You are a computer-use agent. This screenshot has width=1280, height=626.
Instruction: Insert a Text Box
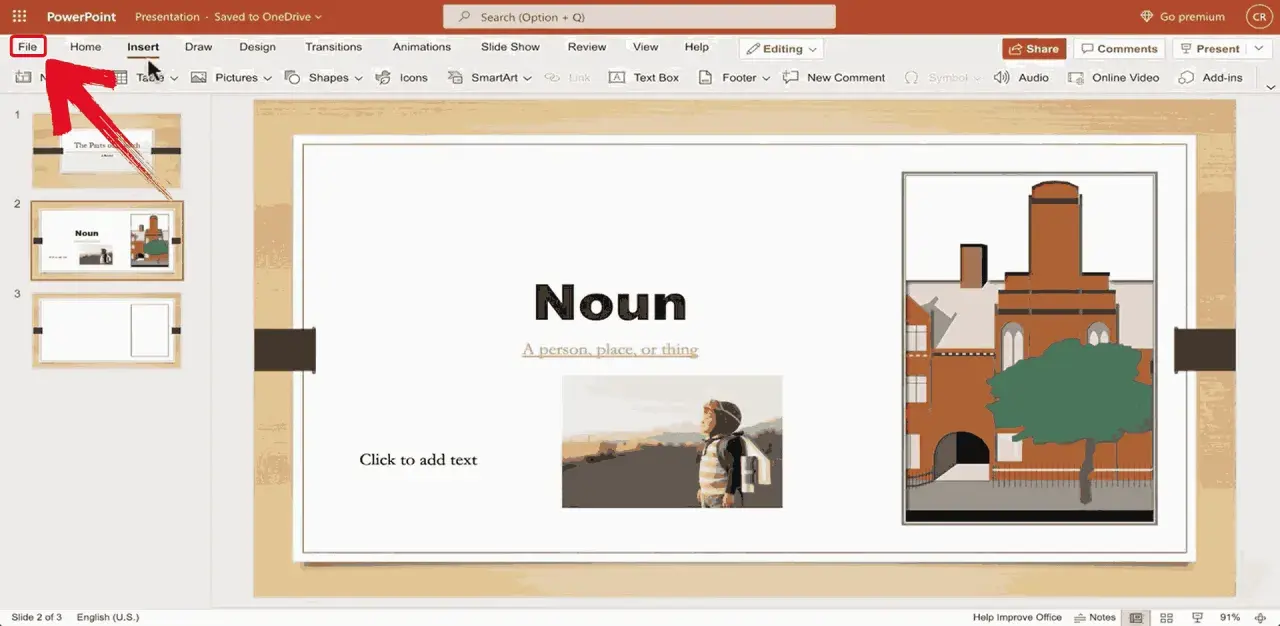(x=644, y=77)
